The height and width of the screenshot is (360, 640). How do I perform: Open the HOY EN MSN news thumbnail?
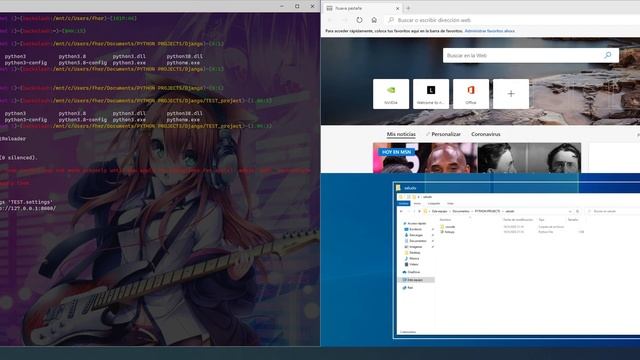coord(425,158)
